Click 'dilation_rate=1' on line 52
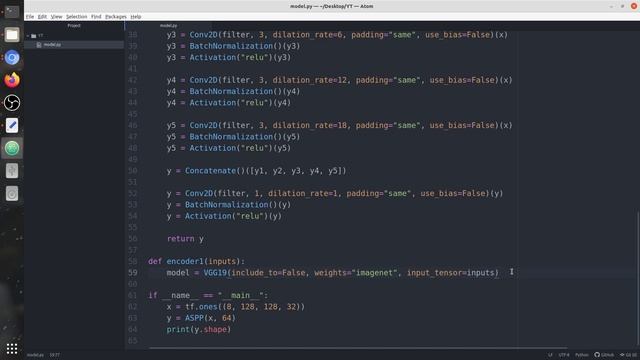640x360 pixels. pyautogui.click(x=303, y=193)
